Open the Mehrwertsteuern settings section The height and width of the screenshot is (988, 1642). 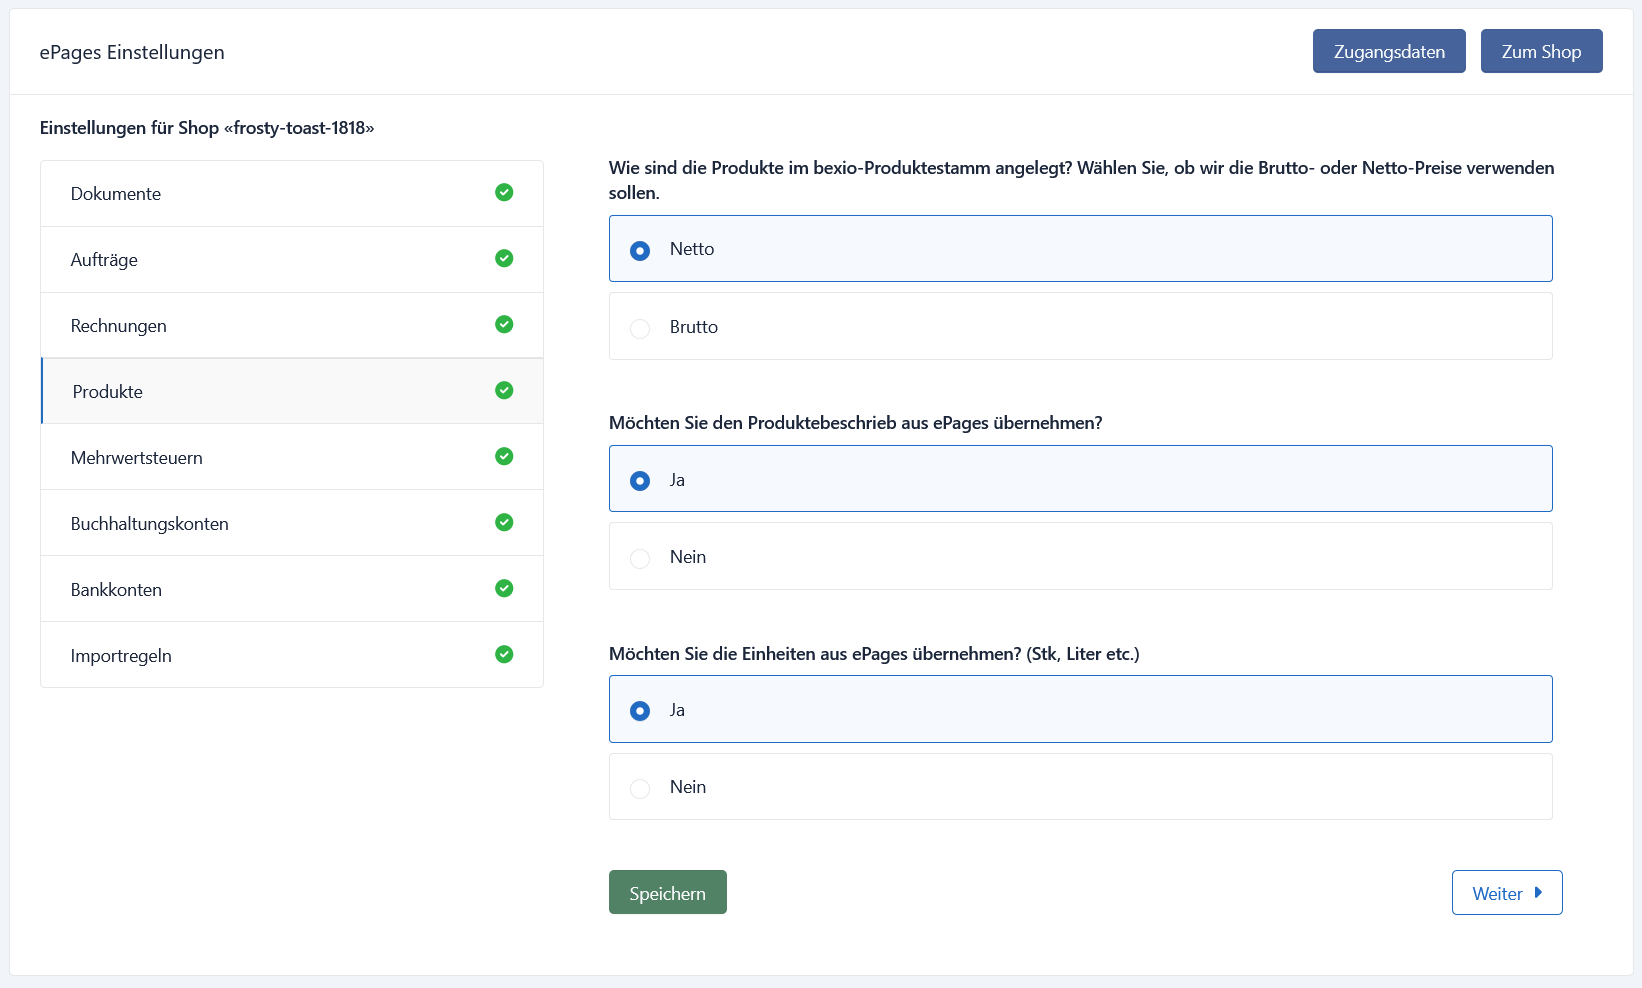pyautogui.click(x=292, y=457)
